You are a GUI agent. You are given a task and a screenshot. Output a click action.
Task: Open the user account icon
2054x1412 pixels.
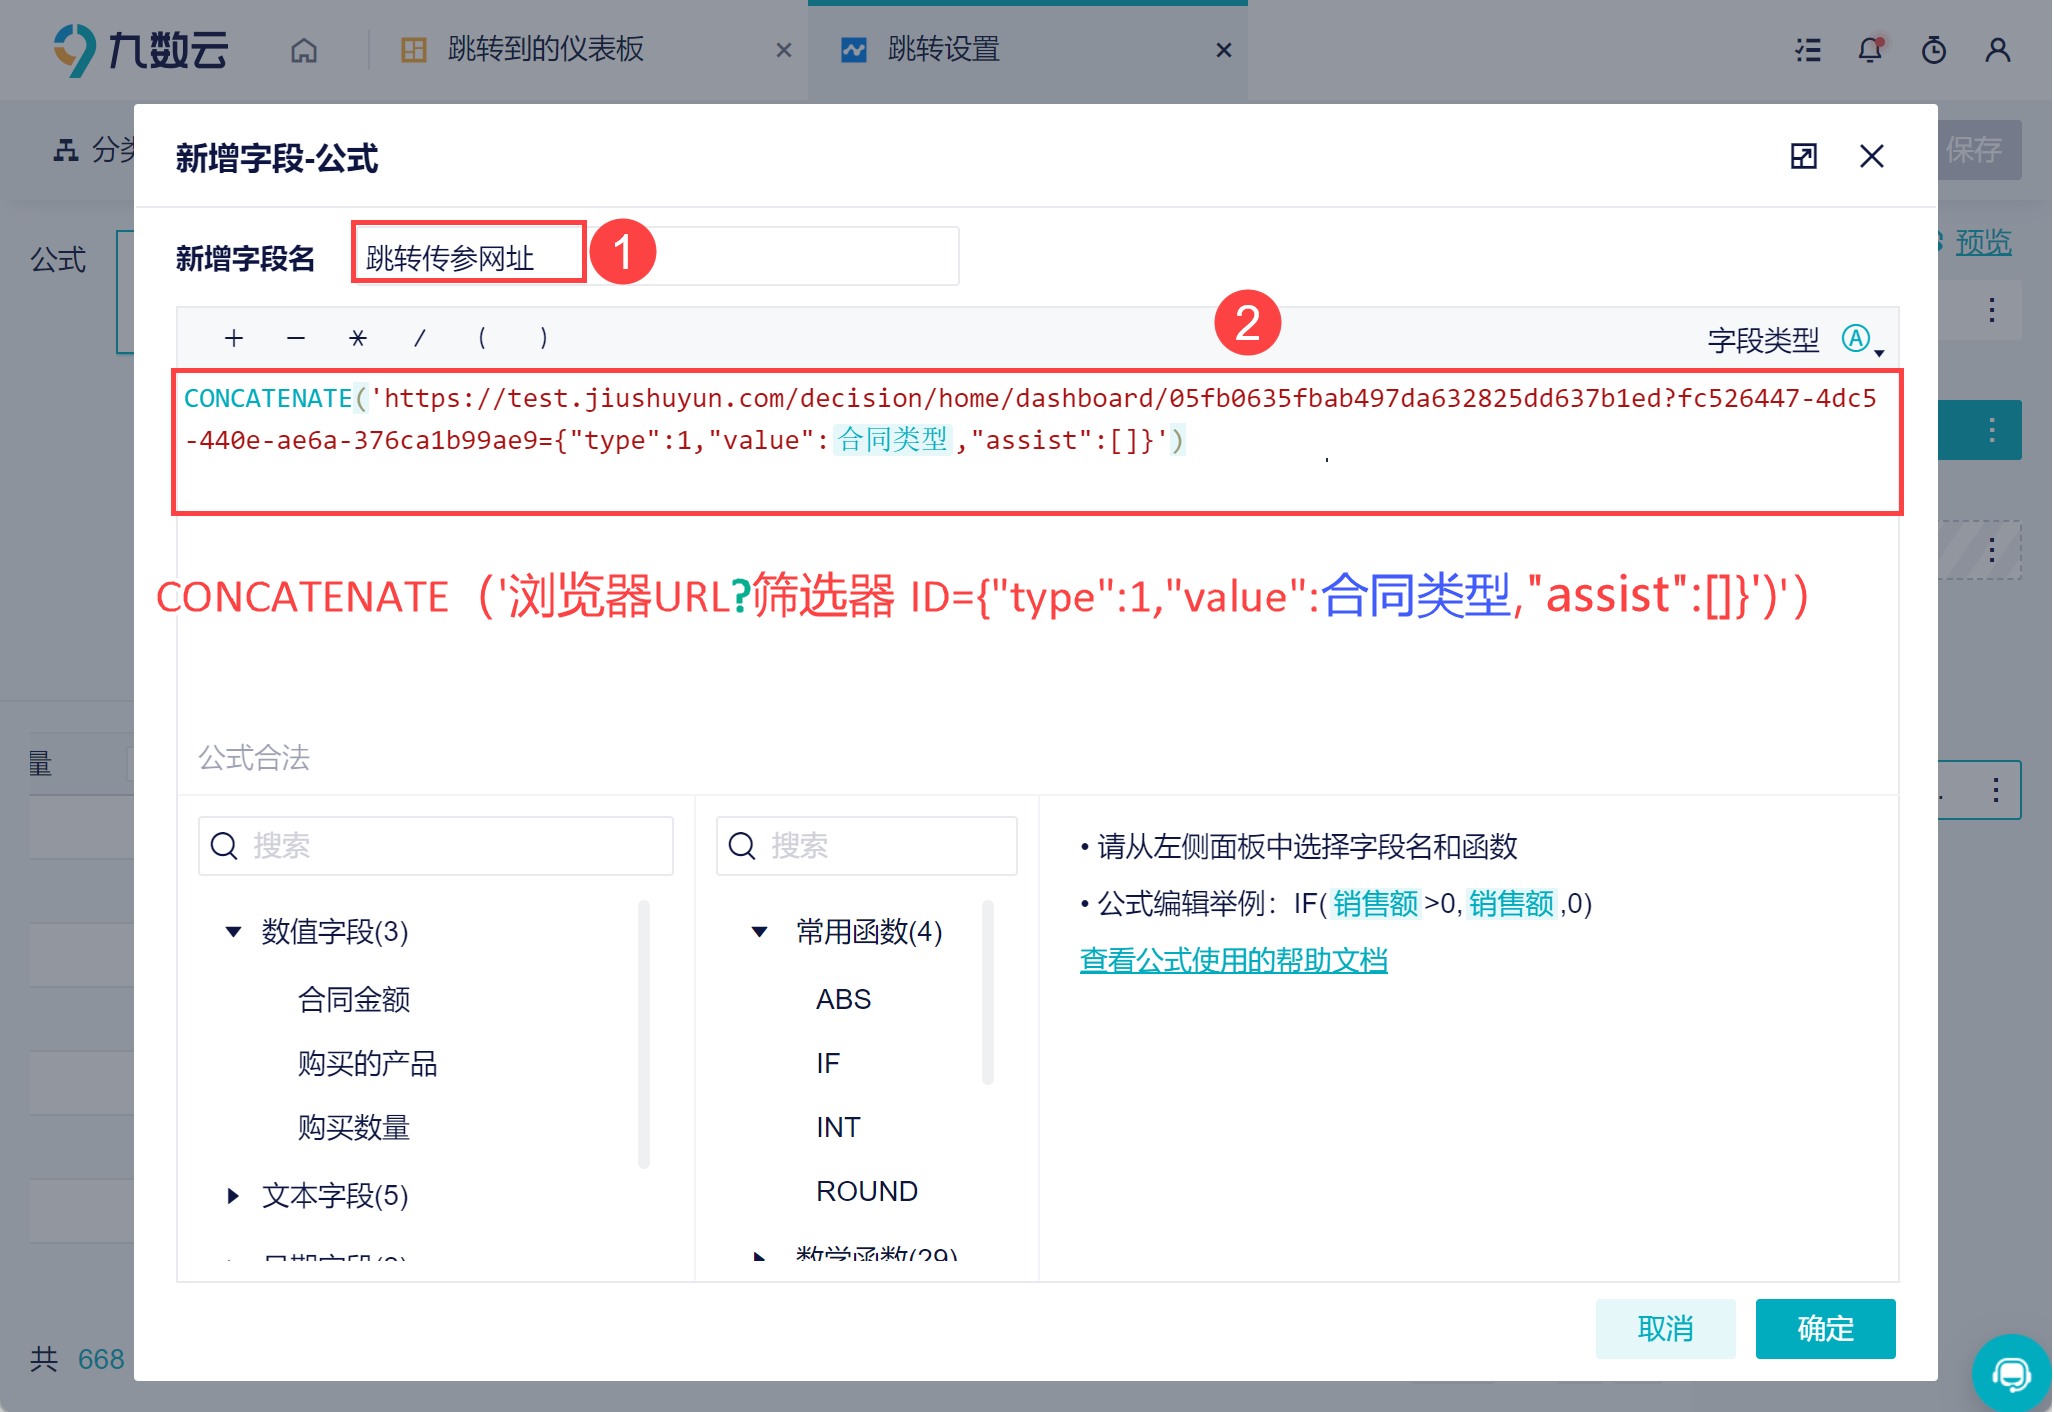[x=1998, y=50]
